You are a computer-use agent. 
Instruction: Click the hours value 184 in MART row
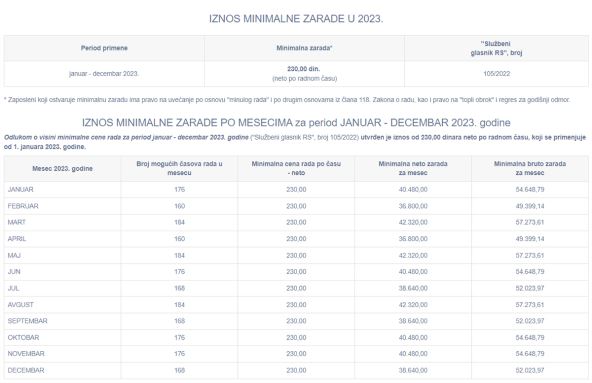(179, 222)
